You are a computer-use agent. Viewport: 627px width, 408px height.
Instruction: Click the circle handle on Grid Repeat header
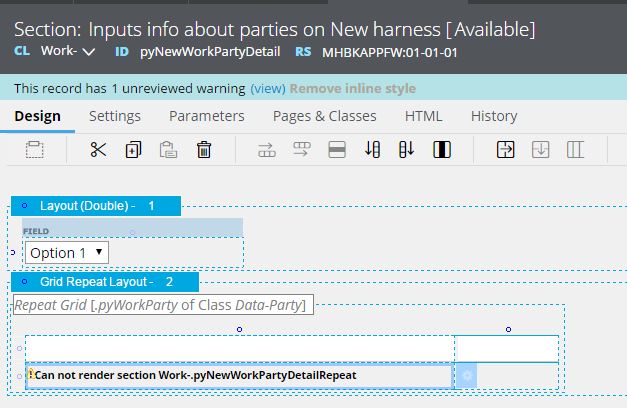tap(24, 282)
